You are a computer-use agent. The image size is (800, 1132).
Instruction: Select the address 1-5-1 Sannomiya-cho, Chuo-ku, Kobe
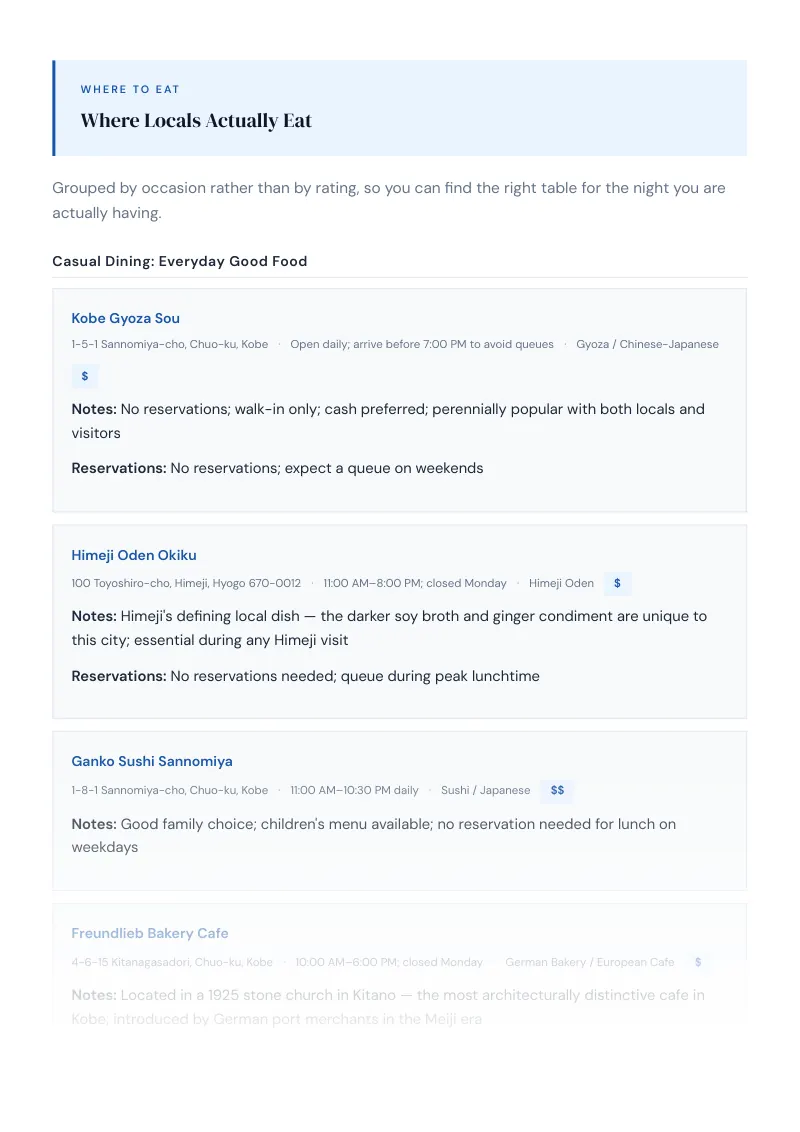click(170, 344)
